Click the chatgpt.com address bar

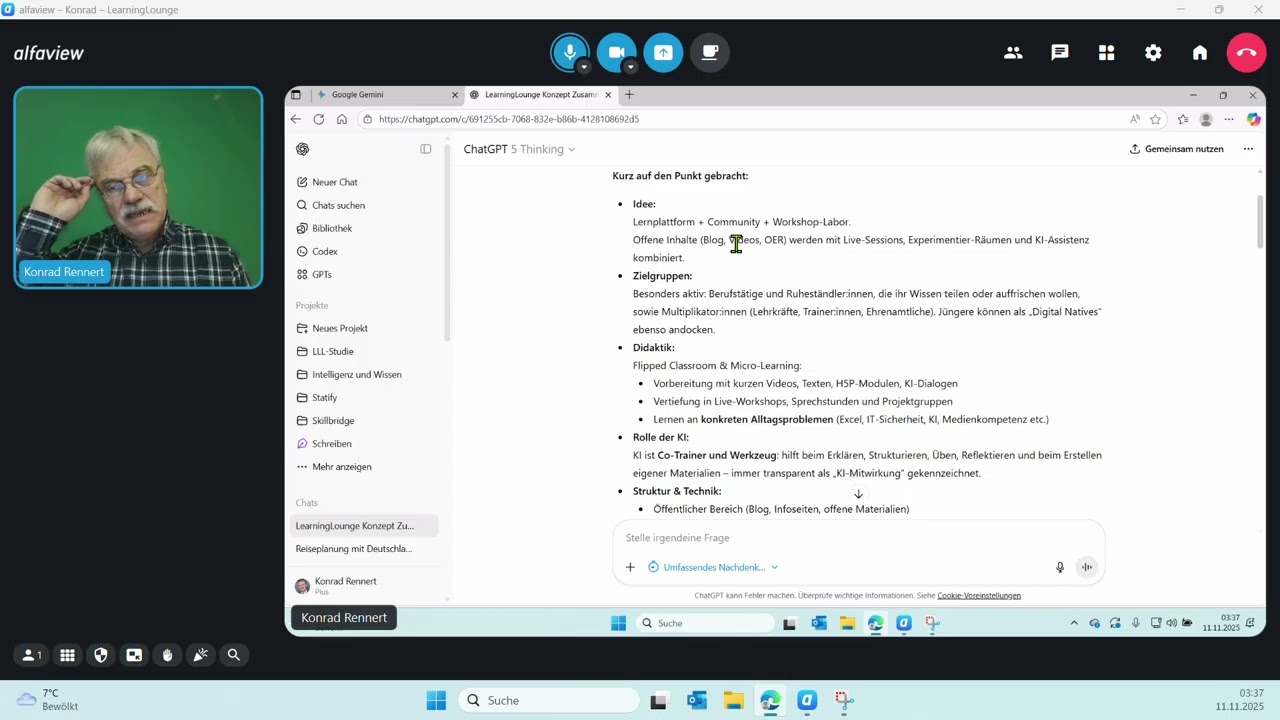(x=740, y=119)
